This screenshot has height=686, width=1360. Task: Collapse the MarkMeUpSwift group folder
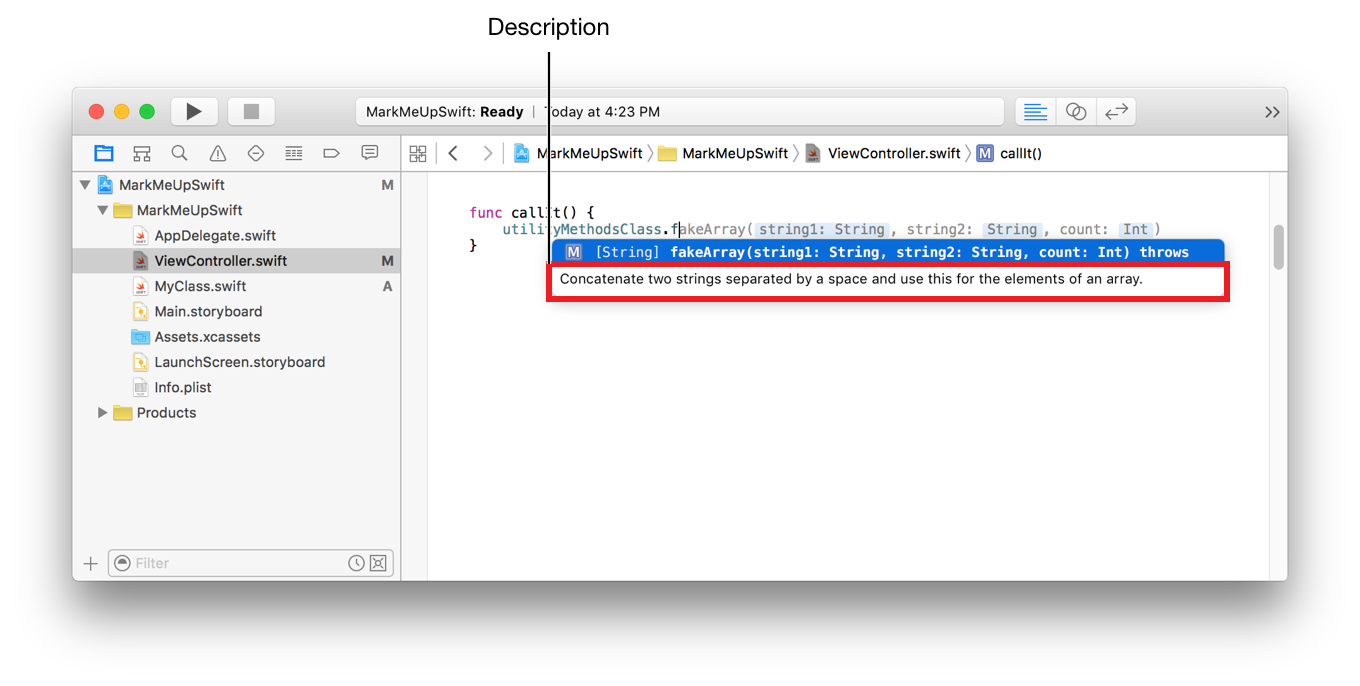tap(102, 210)
